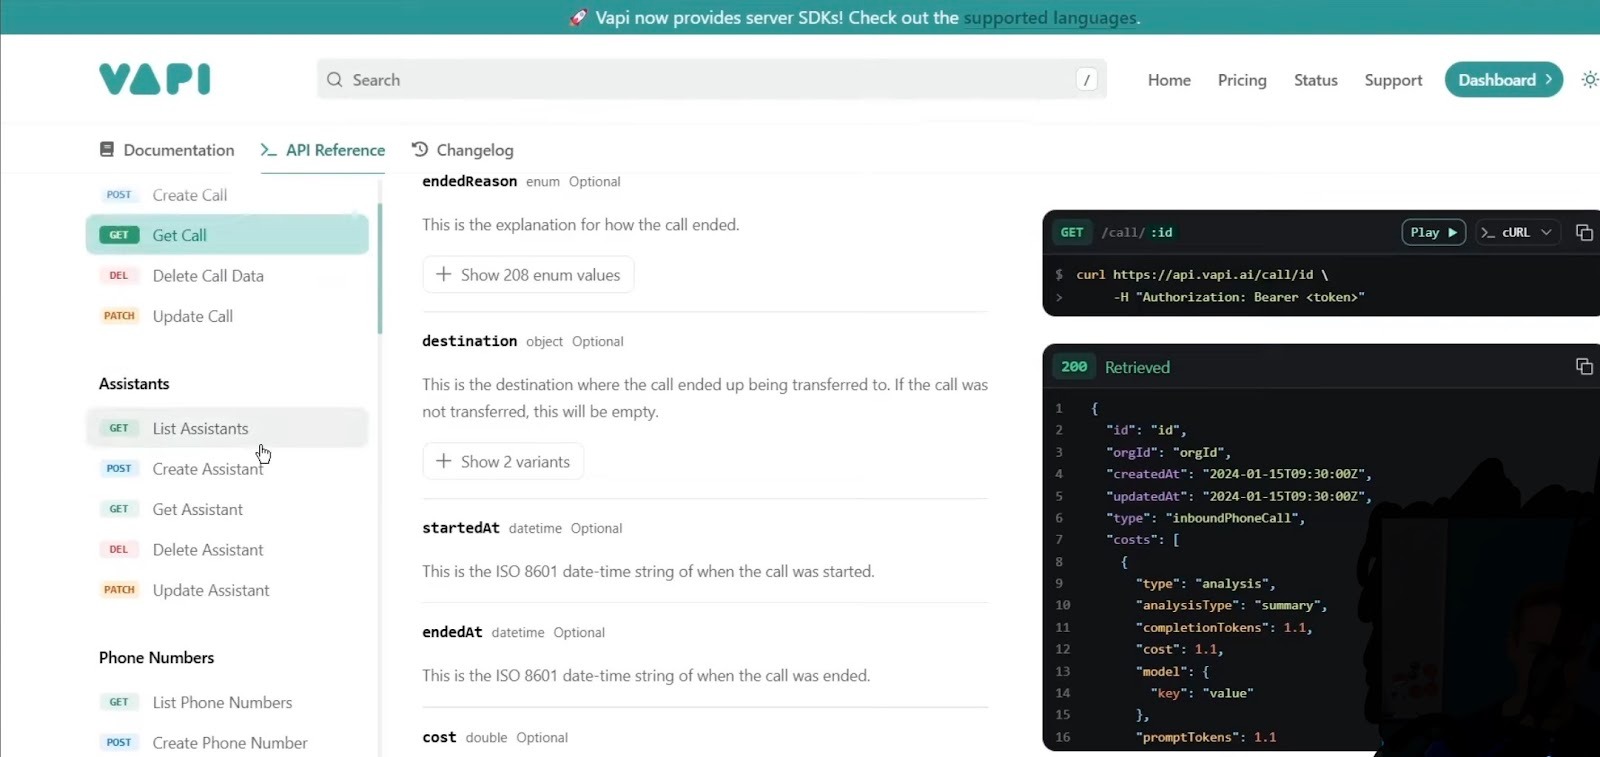
Task: Click the slash shortcut key badge in search
Action: coord(1086,80)
